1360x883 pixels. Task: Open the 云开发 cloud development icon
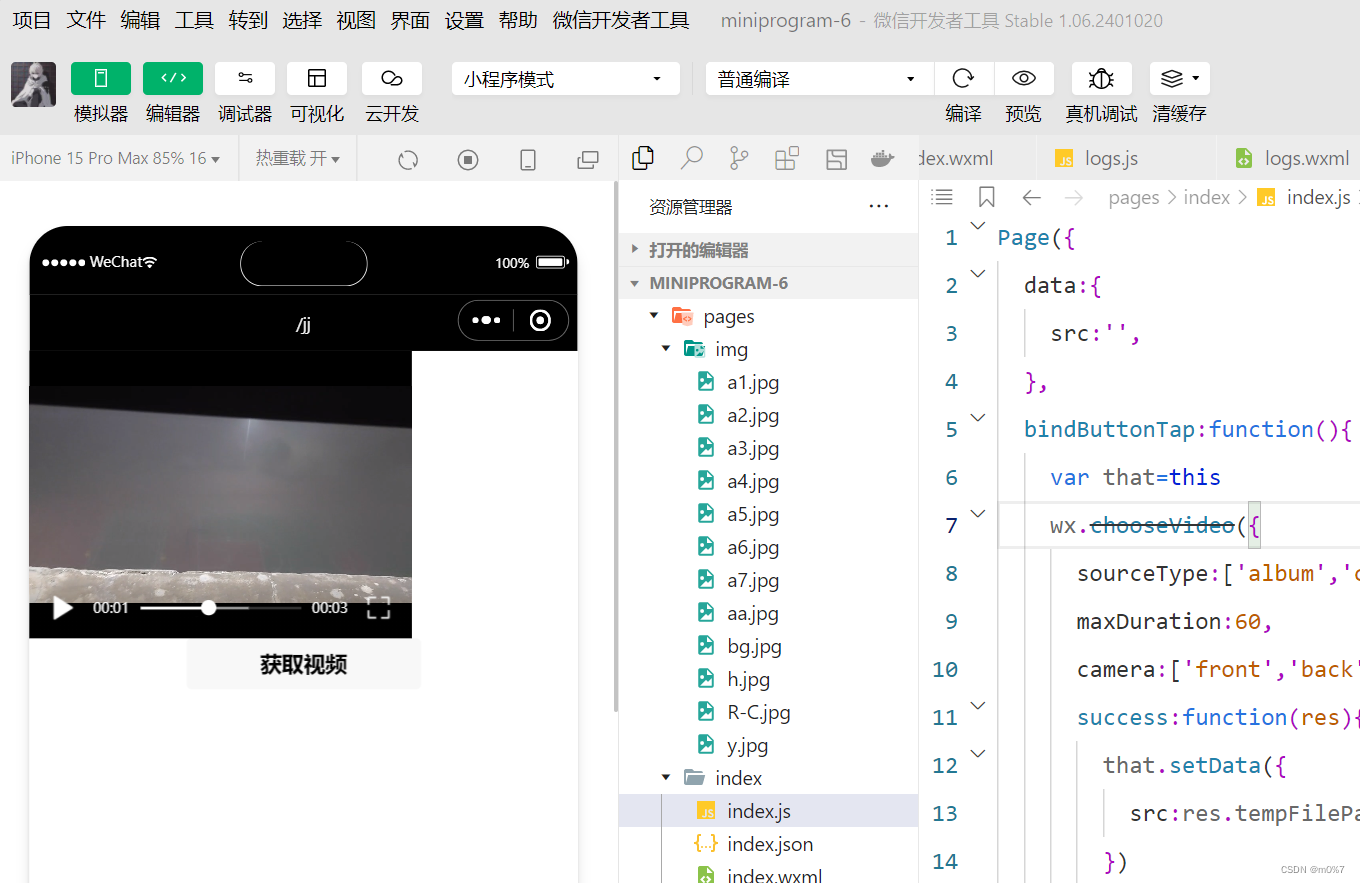[392, 79]
